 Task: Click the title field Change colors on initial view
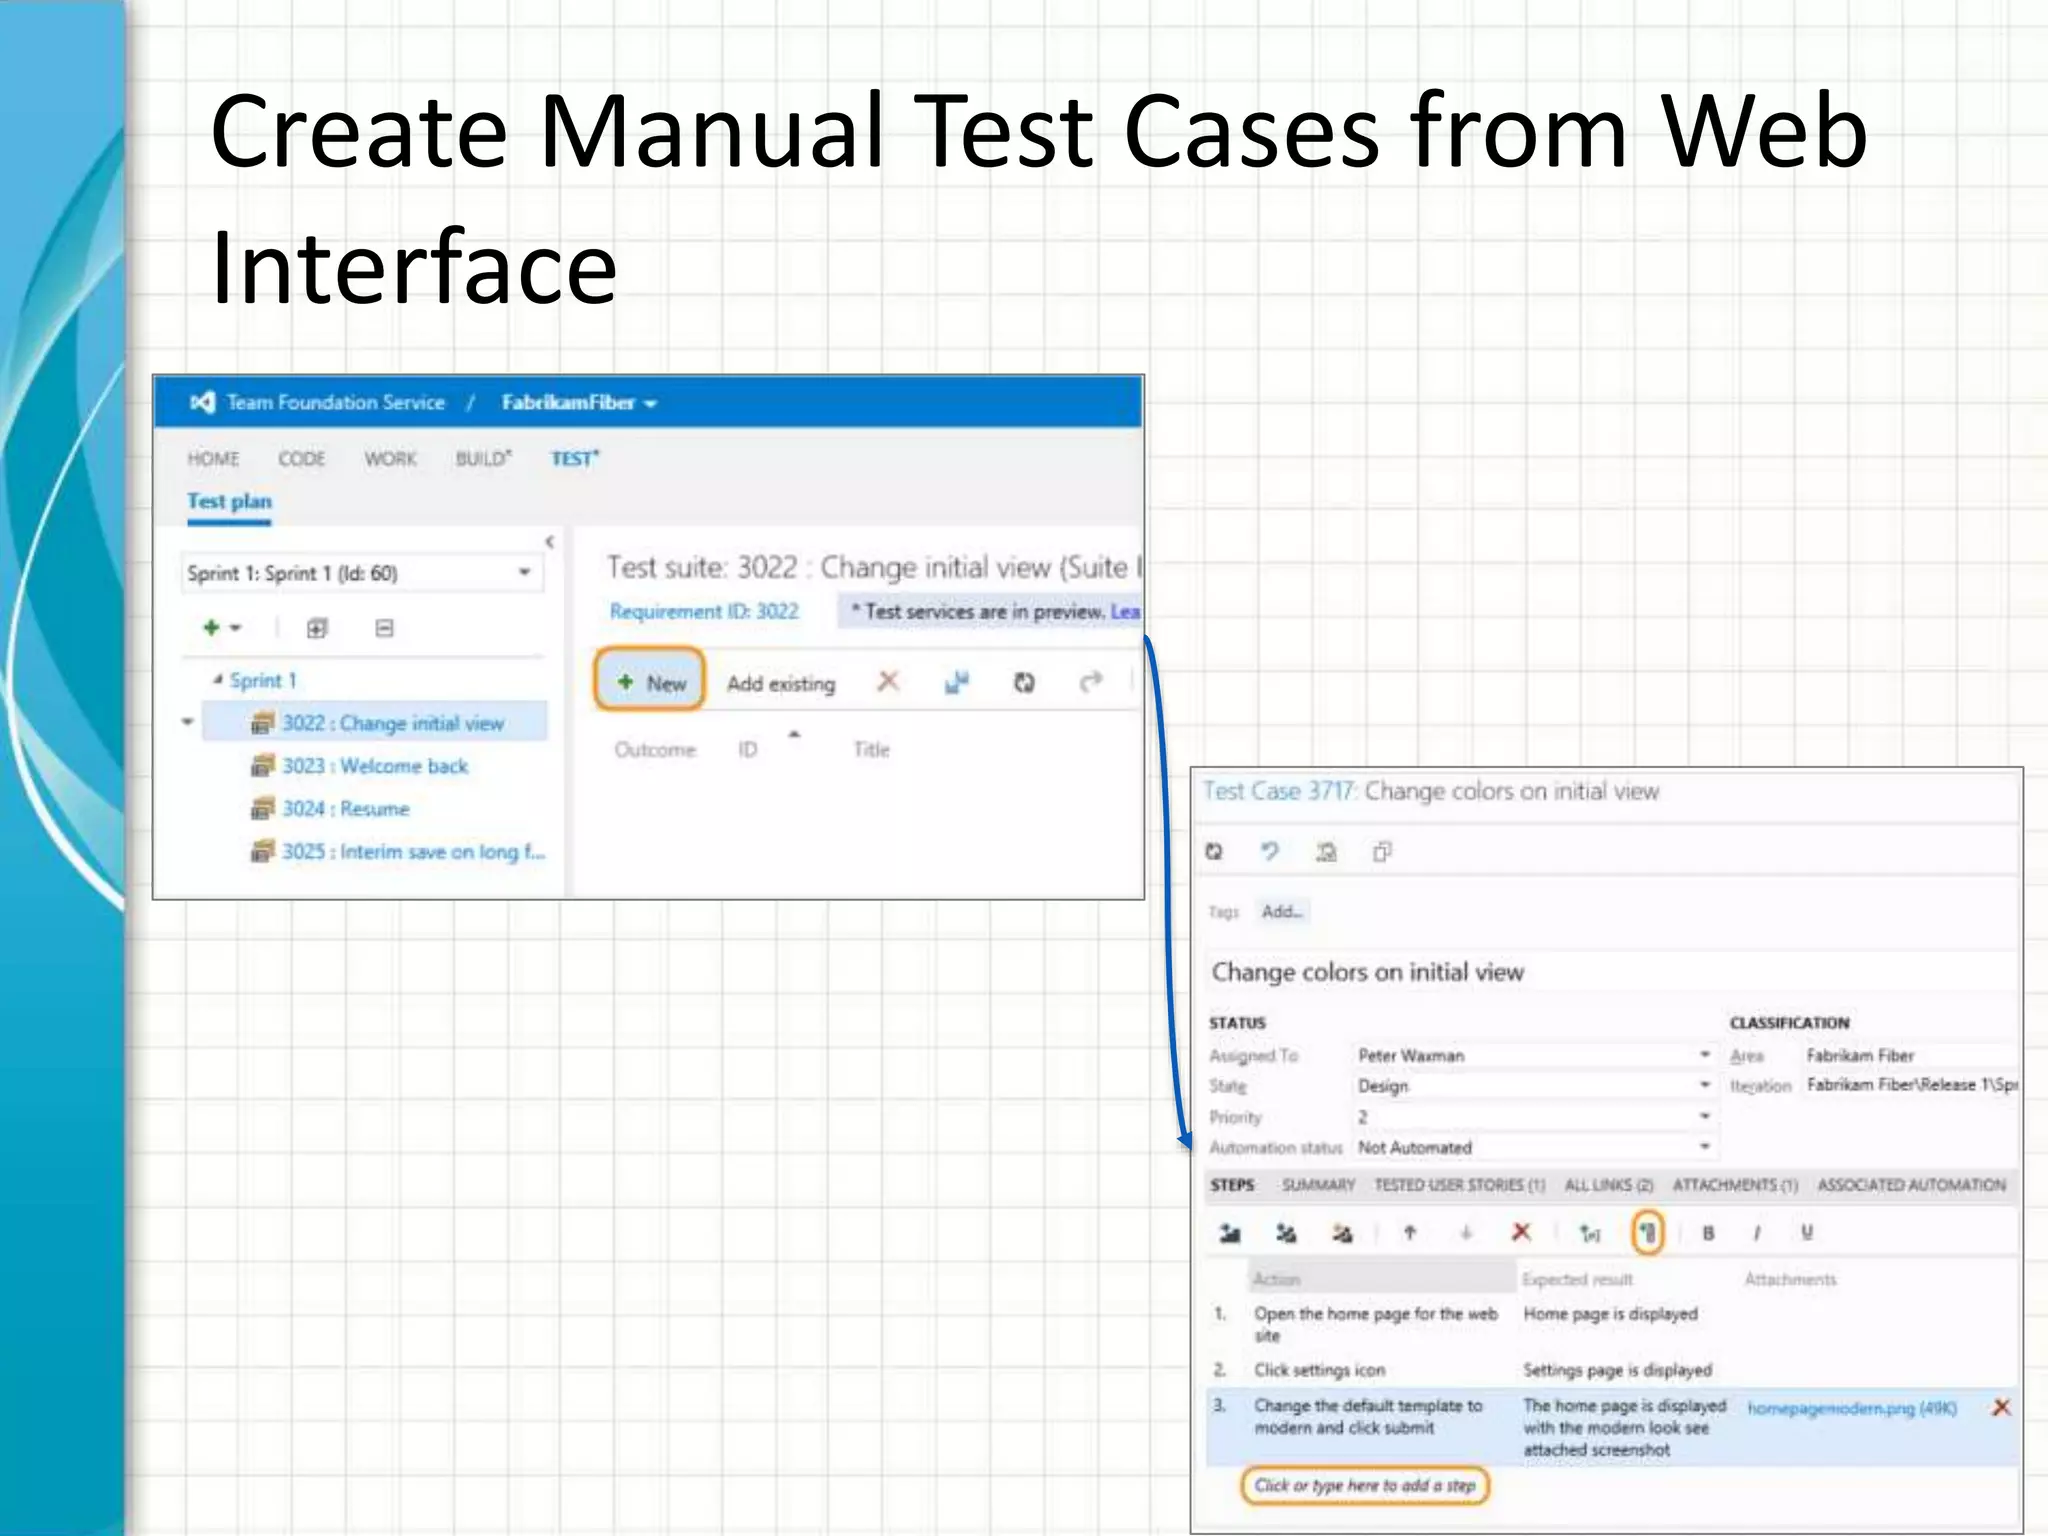tap(1612, 972)
